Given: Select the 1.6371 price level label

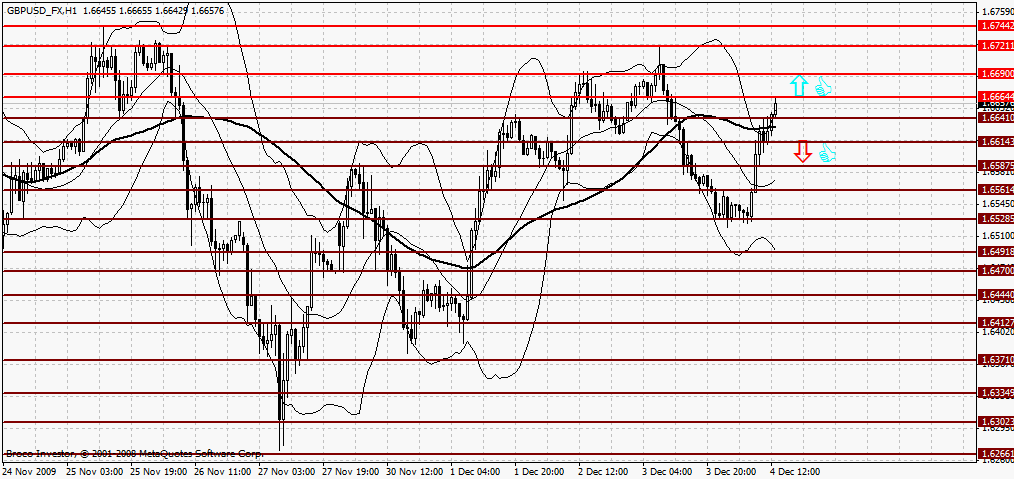Looking at the screenshot, I should tap(995, 359).
